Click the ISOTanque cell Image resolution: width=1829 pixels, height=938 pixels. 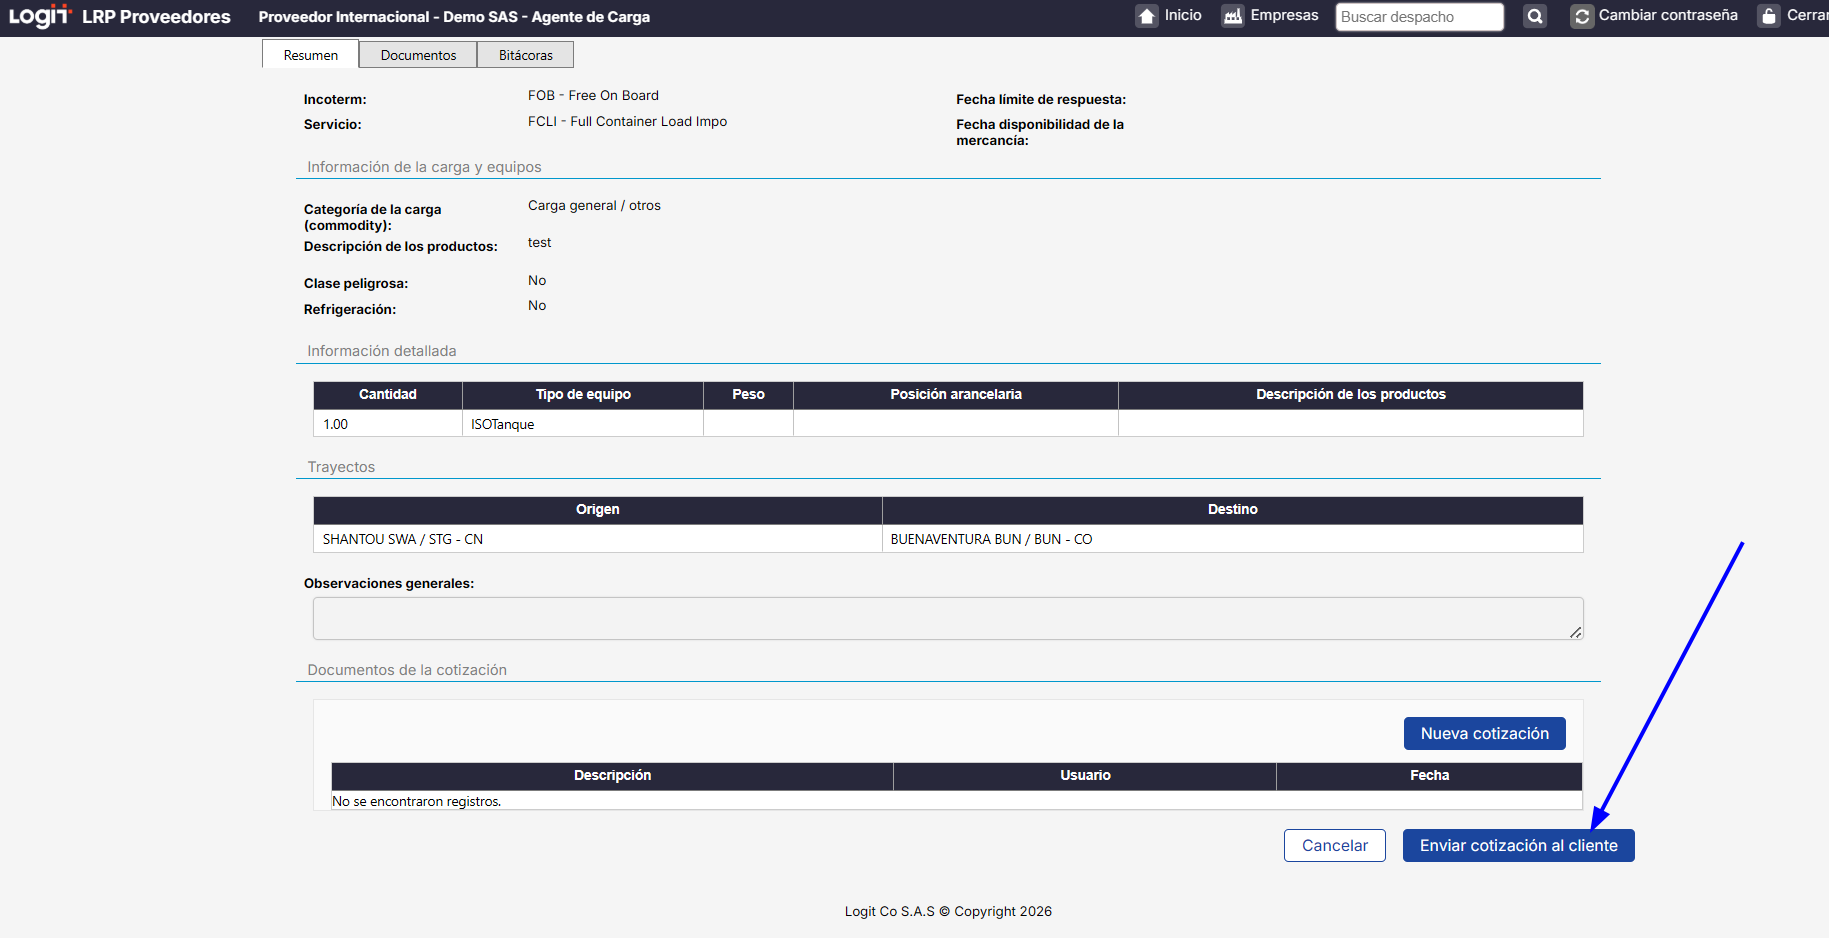point(583,424)
